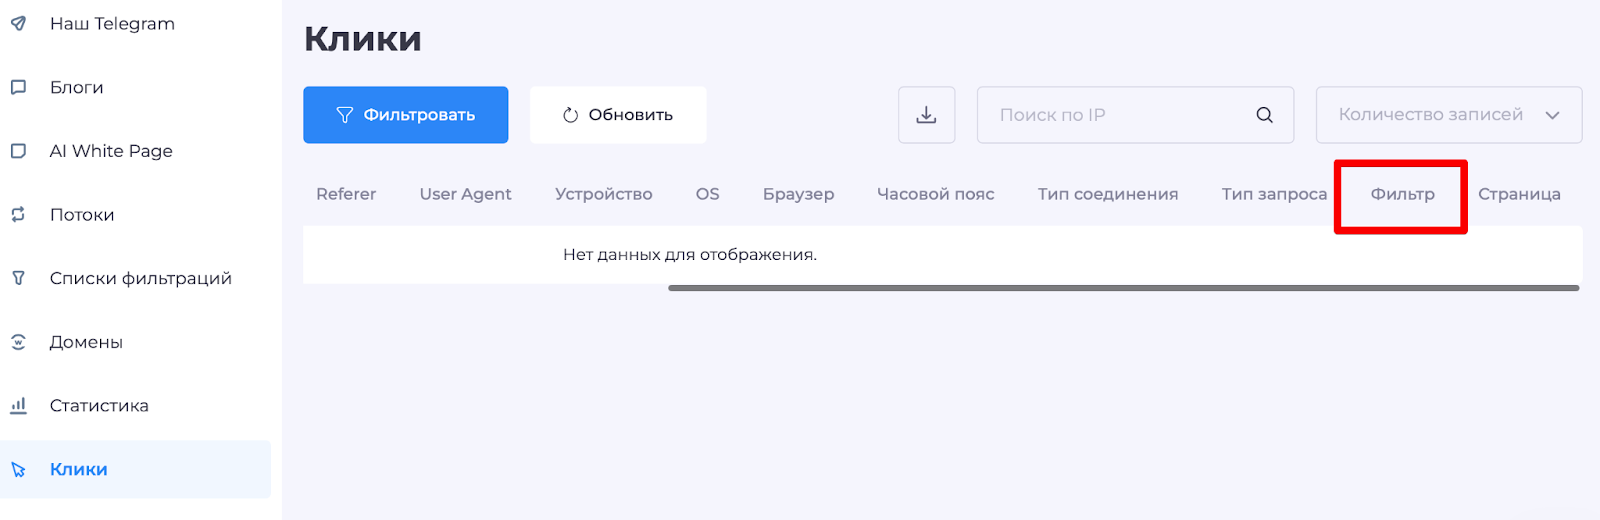Click the User Agent column header
This screenshot has width=1600, height=520.
(x=465, y=194)
